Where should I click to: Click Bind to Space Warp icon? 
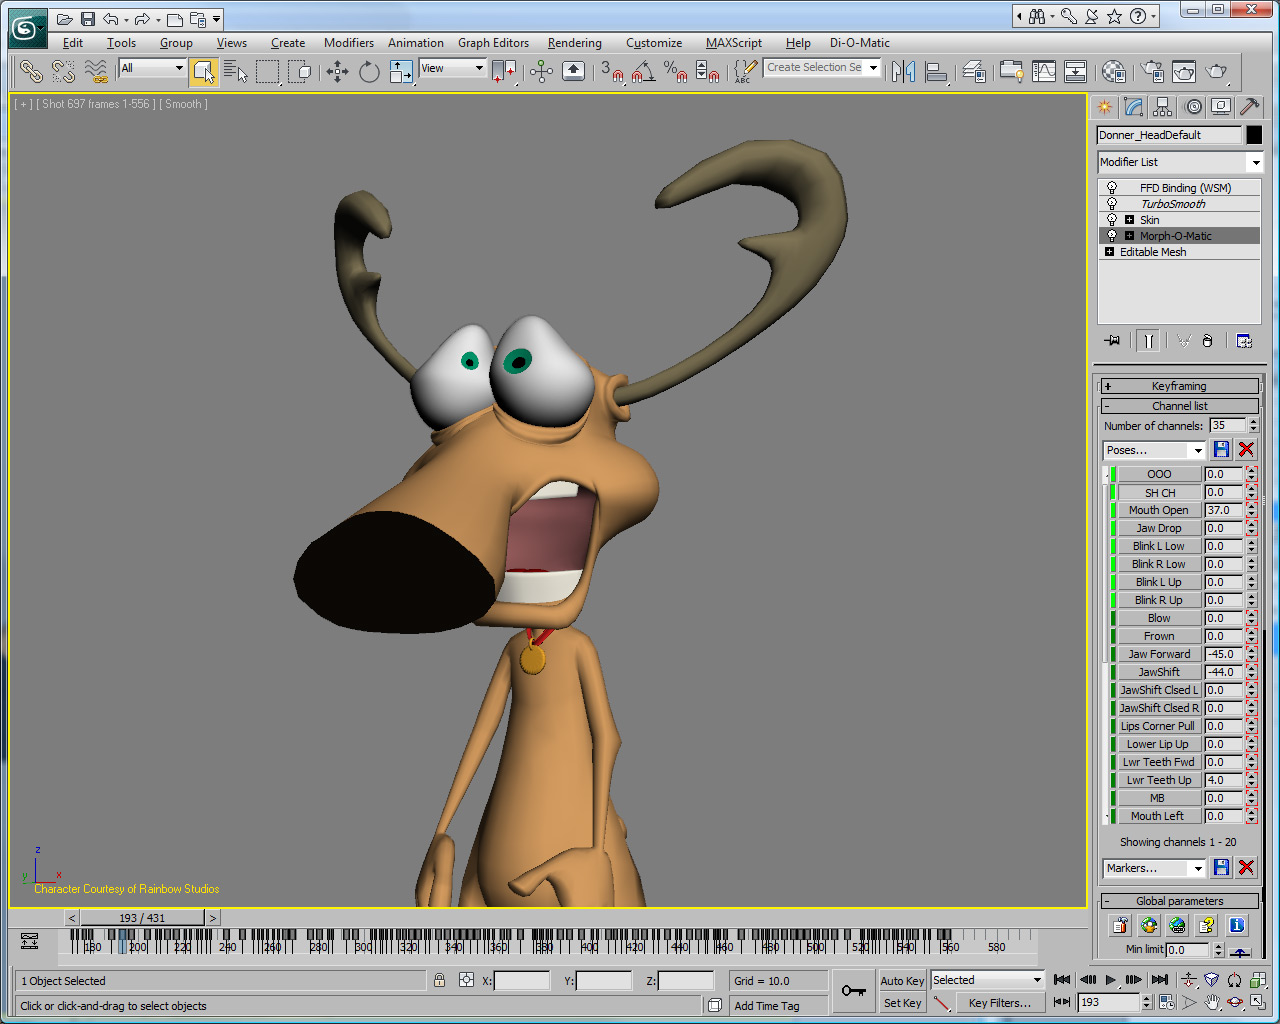96,71
